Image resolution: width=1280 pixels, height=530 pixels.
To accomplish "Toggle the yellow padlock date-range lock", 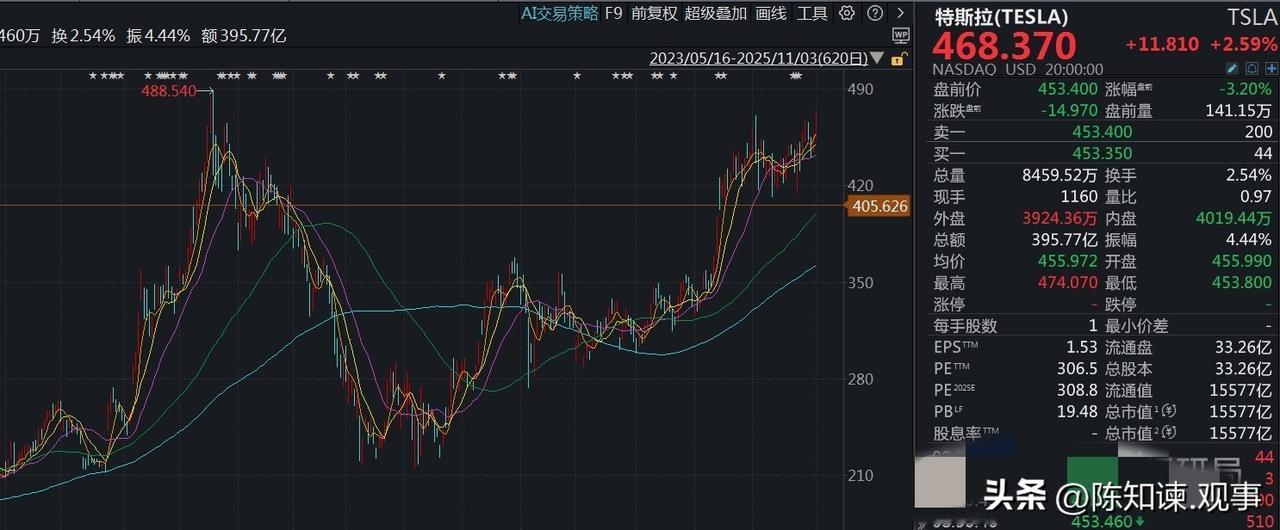I will pos(898,59).
